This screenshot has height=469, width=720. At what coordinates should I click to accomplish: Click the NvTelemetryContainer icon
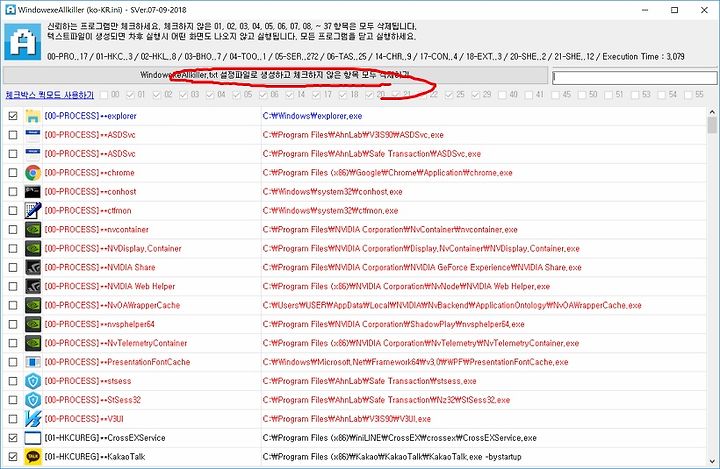33,343
